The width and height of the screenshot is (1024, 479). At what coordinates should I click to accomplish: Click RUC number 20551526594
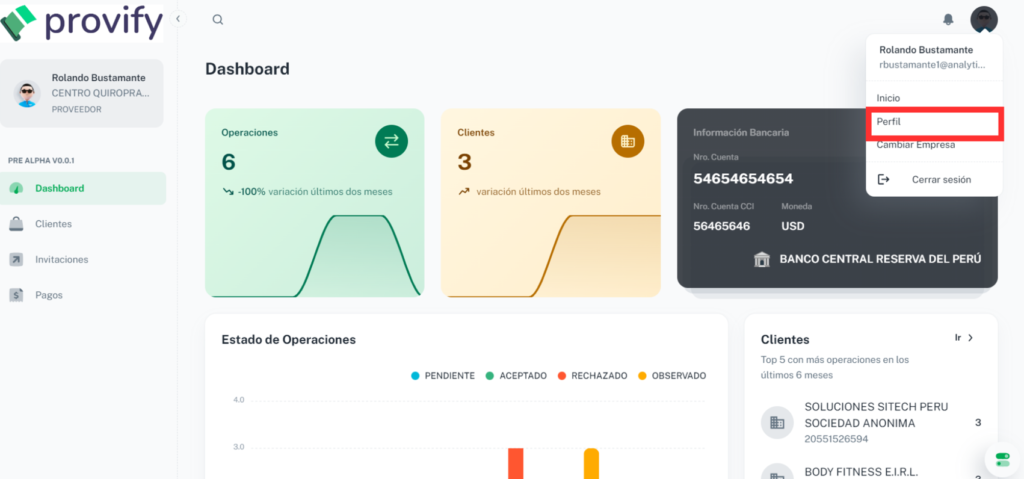pos(837,439)
